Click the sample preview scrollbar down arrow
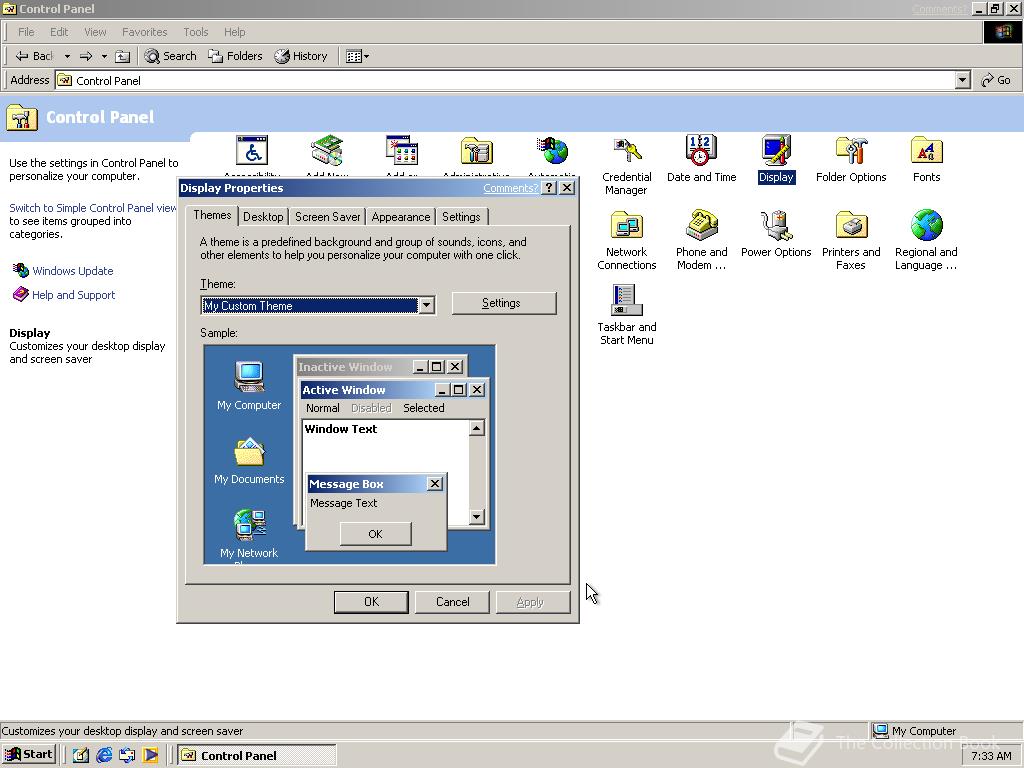The image size is (1024, 768). [x=477, y=517]
